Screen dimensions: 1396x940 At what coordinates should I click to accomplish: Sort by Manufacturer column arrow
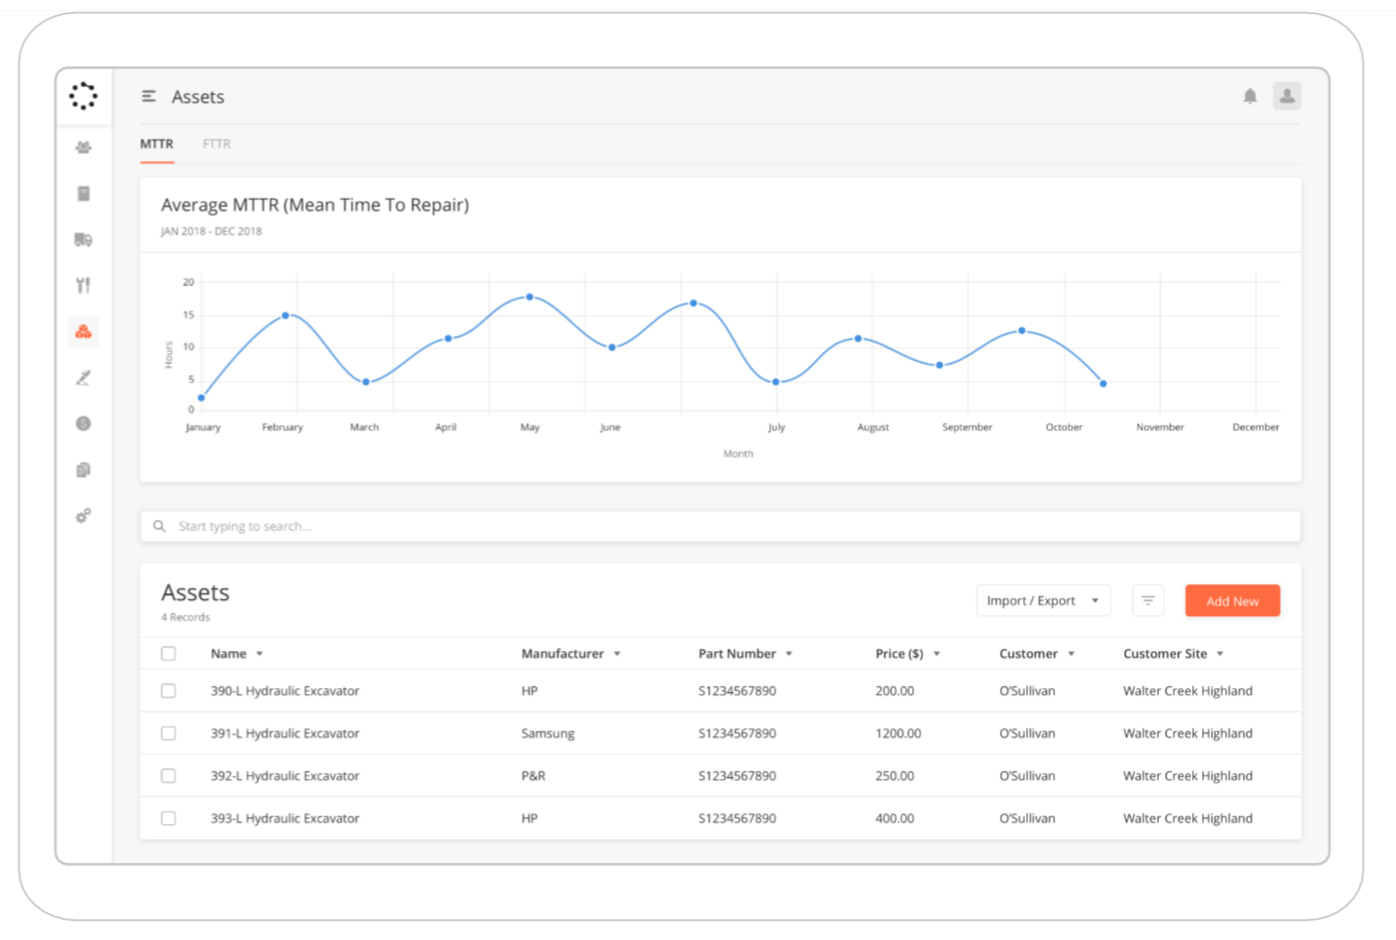click(x=618, y=654)
